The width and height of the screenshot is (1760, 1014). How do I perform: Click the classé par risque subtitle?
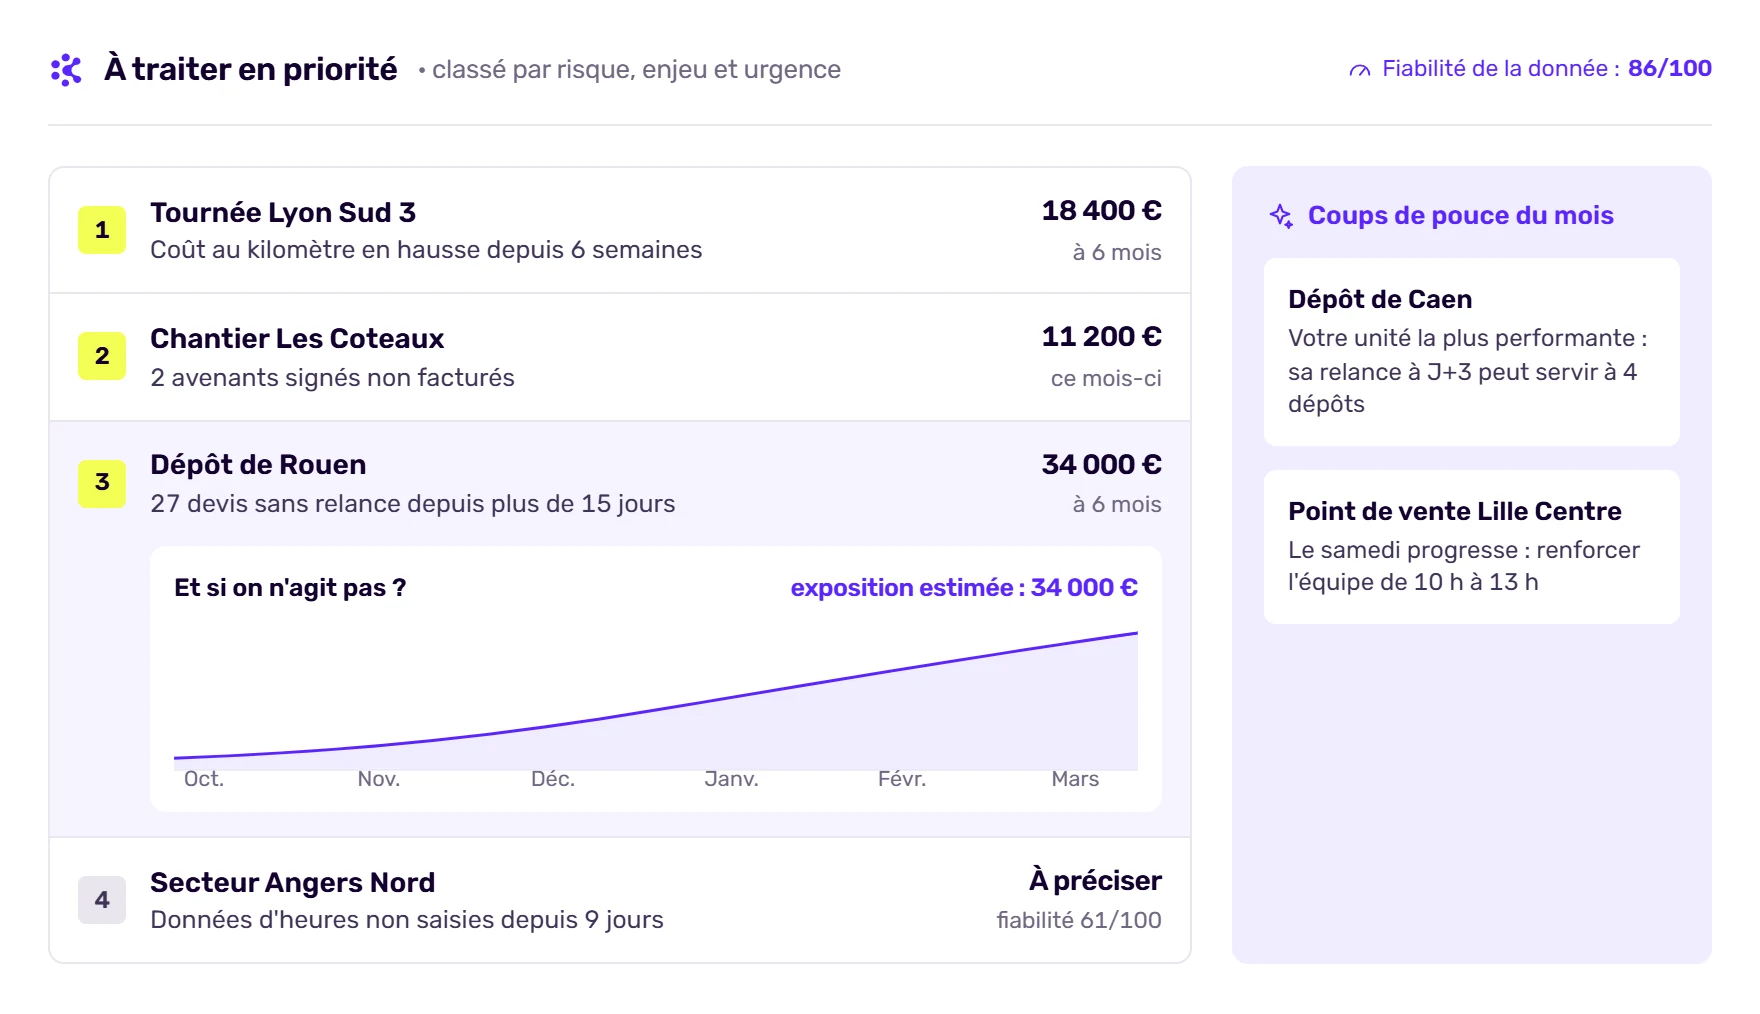click(636, 70)
